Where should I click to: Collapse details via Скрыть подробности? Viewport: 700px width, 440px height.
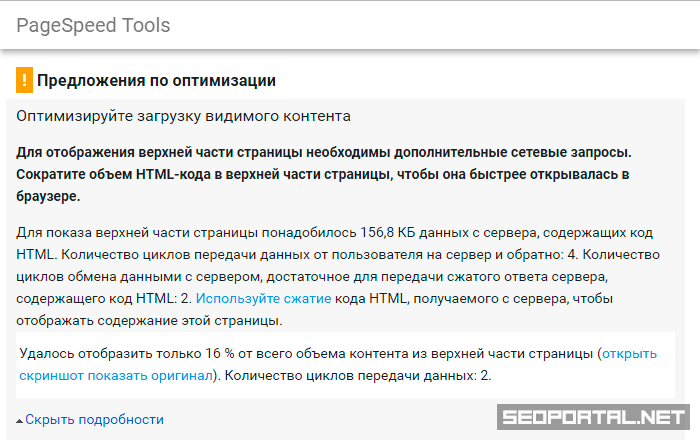coord(94,420)
